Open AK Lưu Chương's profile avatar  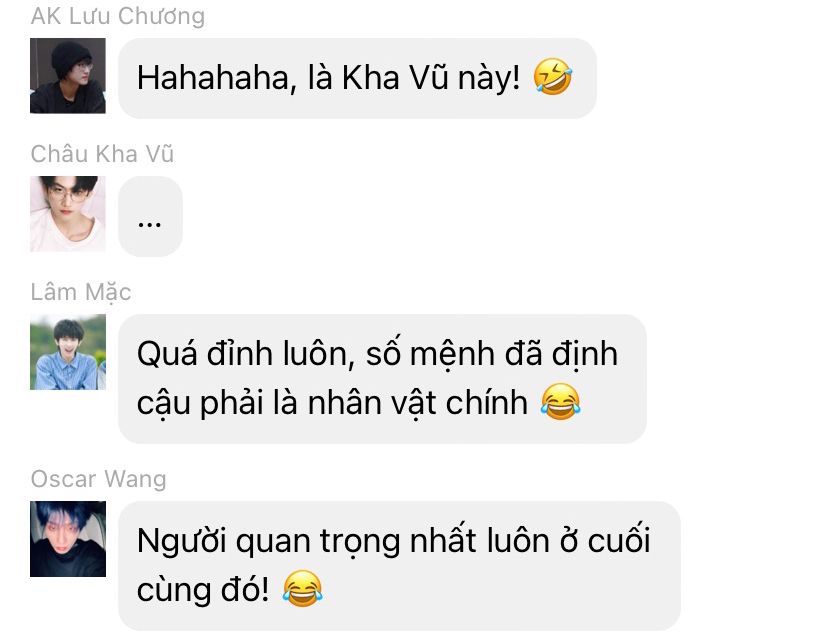point(68,76)
